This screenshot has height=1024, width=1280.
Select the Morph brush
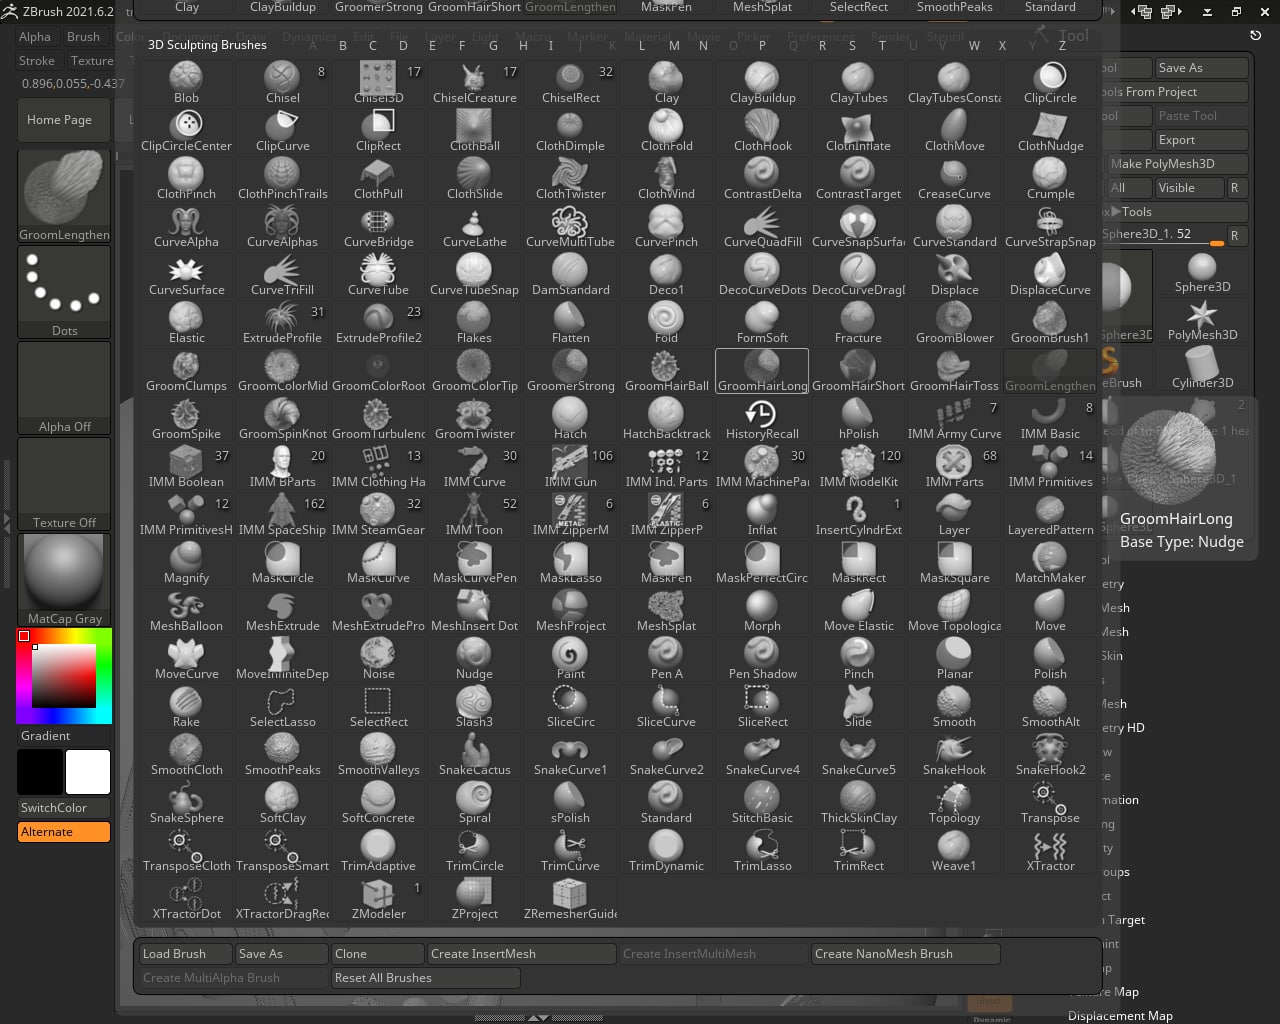(x=762, y=611)
